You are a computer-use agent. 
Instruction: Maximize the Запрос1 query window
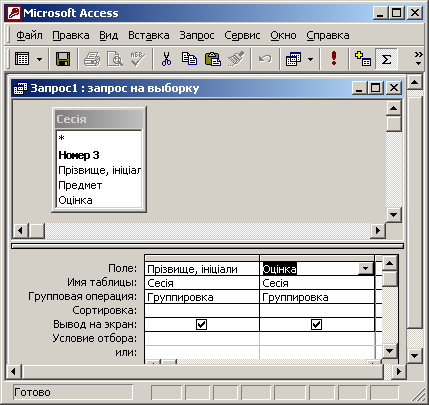pos(376,88)
